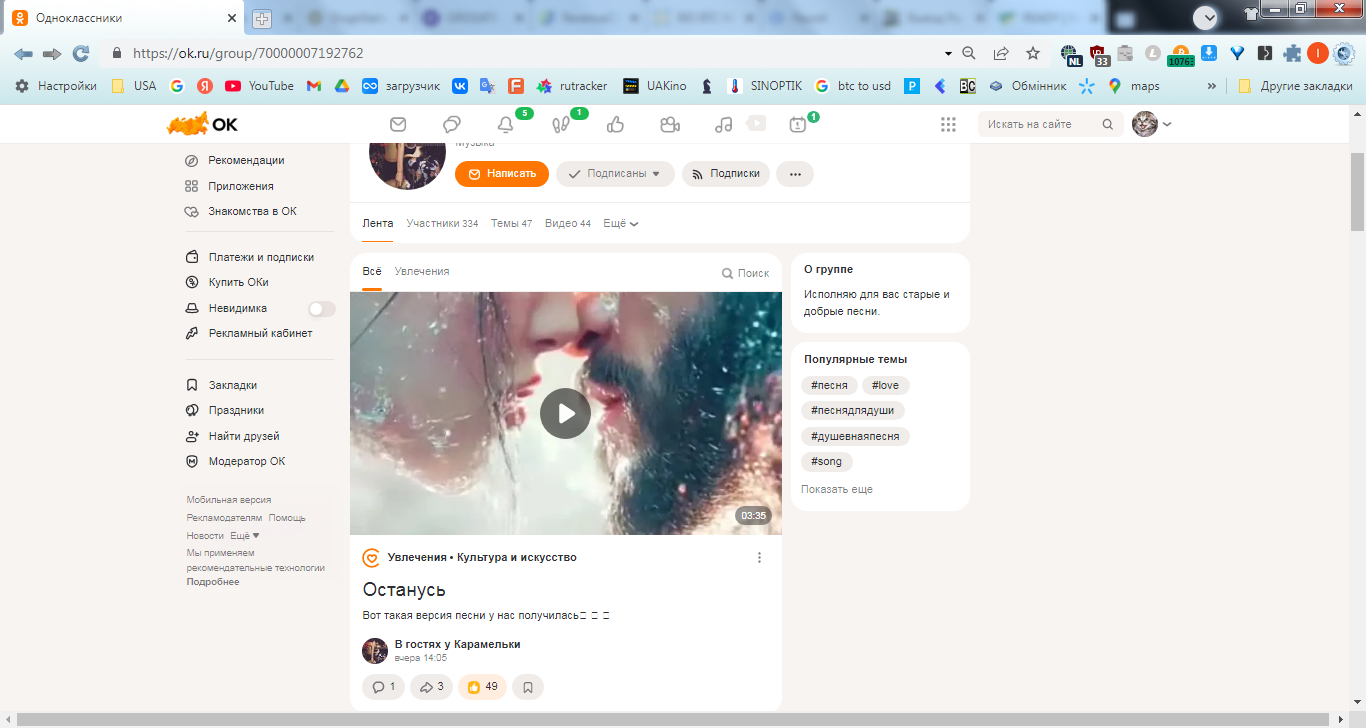Viewport: 1366px width, 728px height.
Task: Open the #песня hashtag
Action: click(829, 385)
